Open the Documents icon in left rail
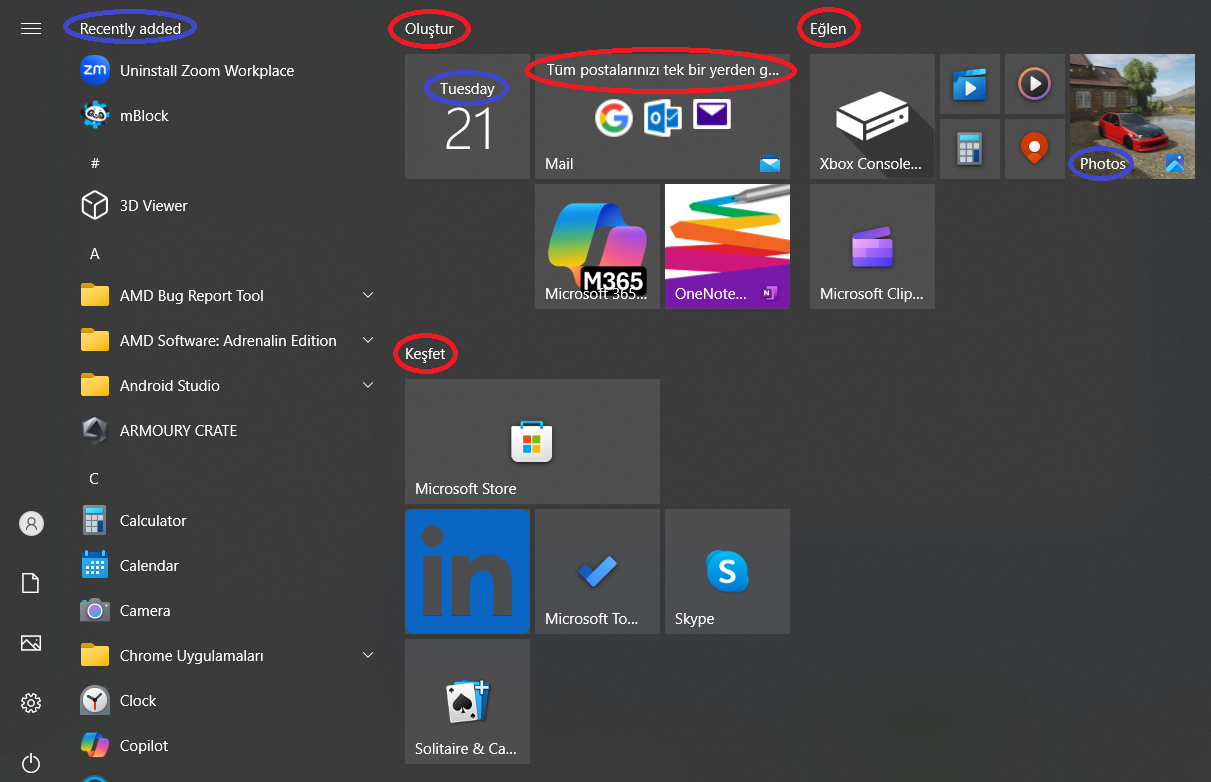 click(31, 583)
